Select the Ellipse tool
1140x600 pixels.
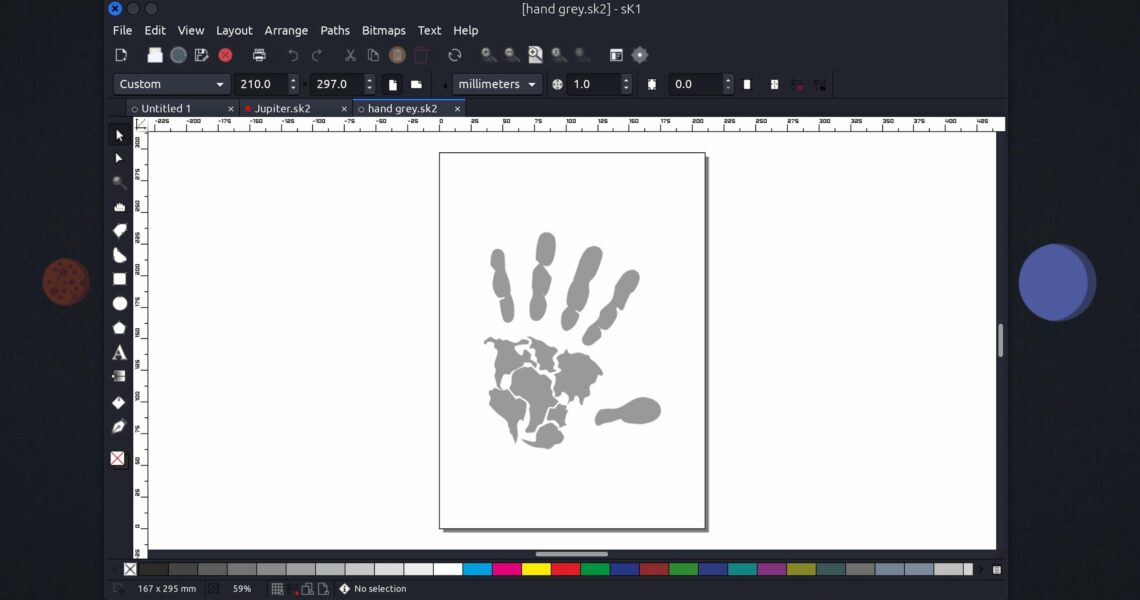pos(119,303)
